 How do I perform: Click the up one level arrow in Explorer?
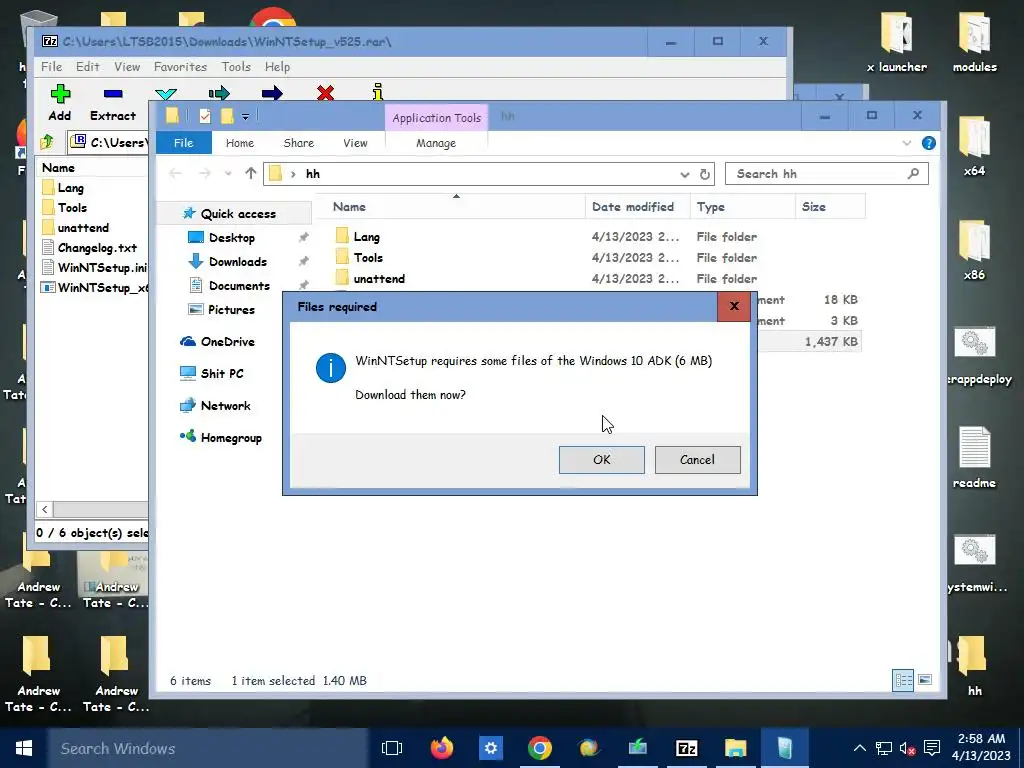251,174
